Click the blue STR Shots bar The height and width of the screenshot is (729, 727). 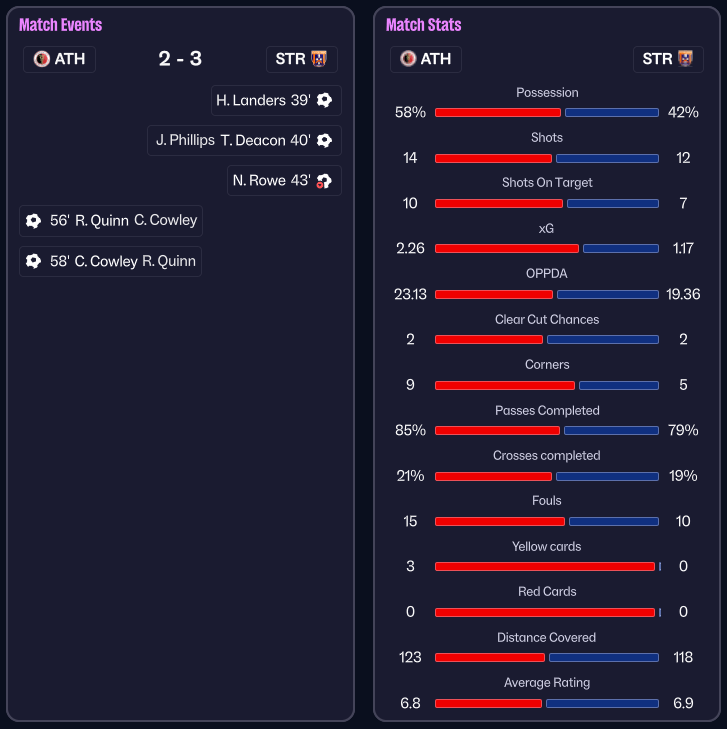(x=607, y=158)
